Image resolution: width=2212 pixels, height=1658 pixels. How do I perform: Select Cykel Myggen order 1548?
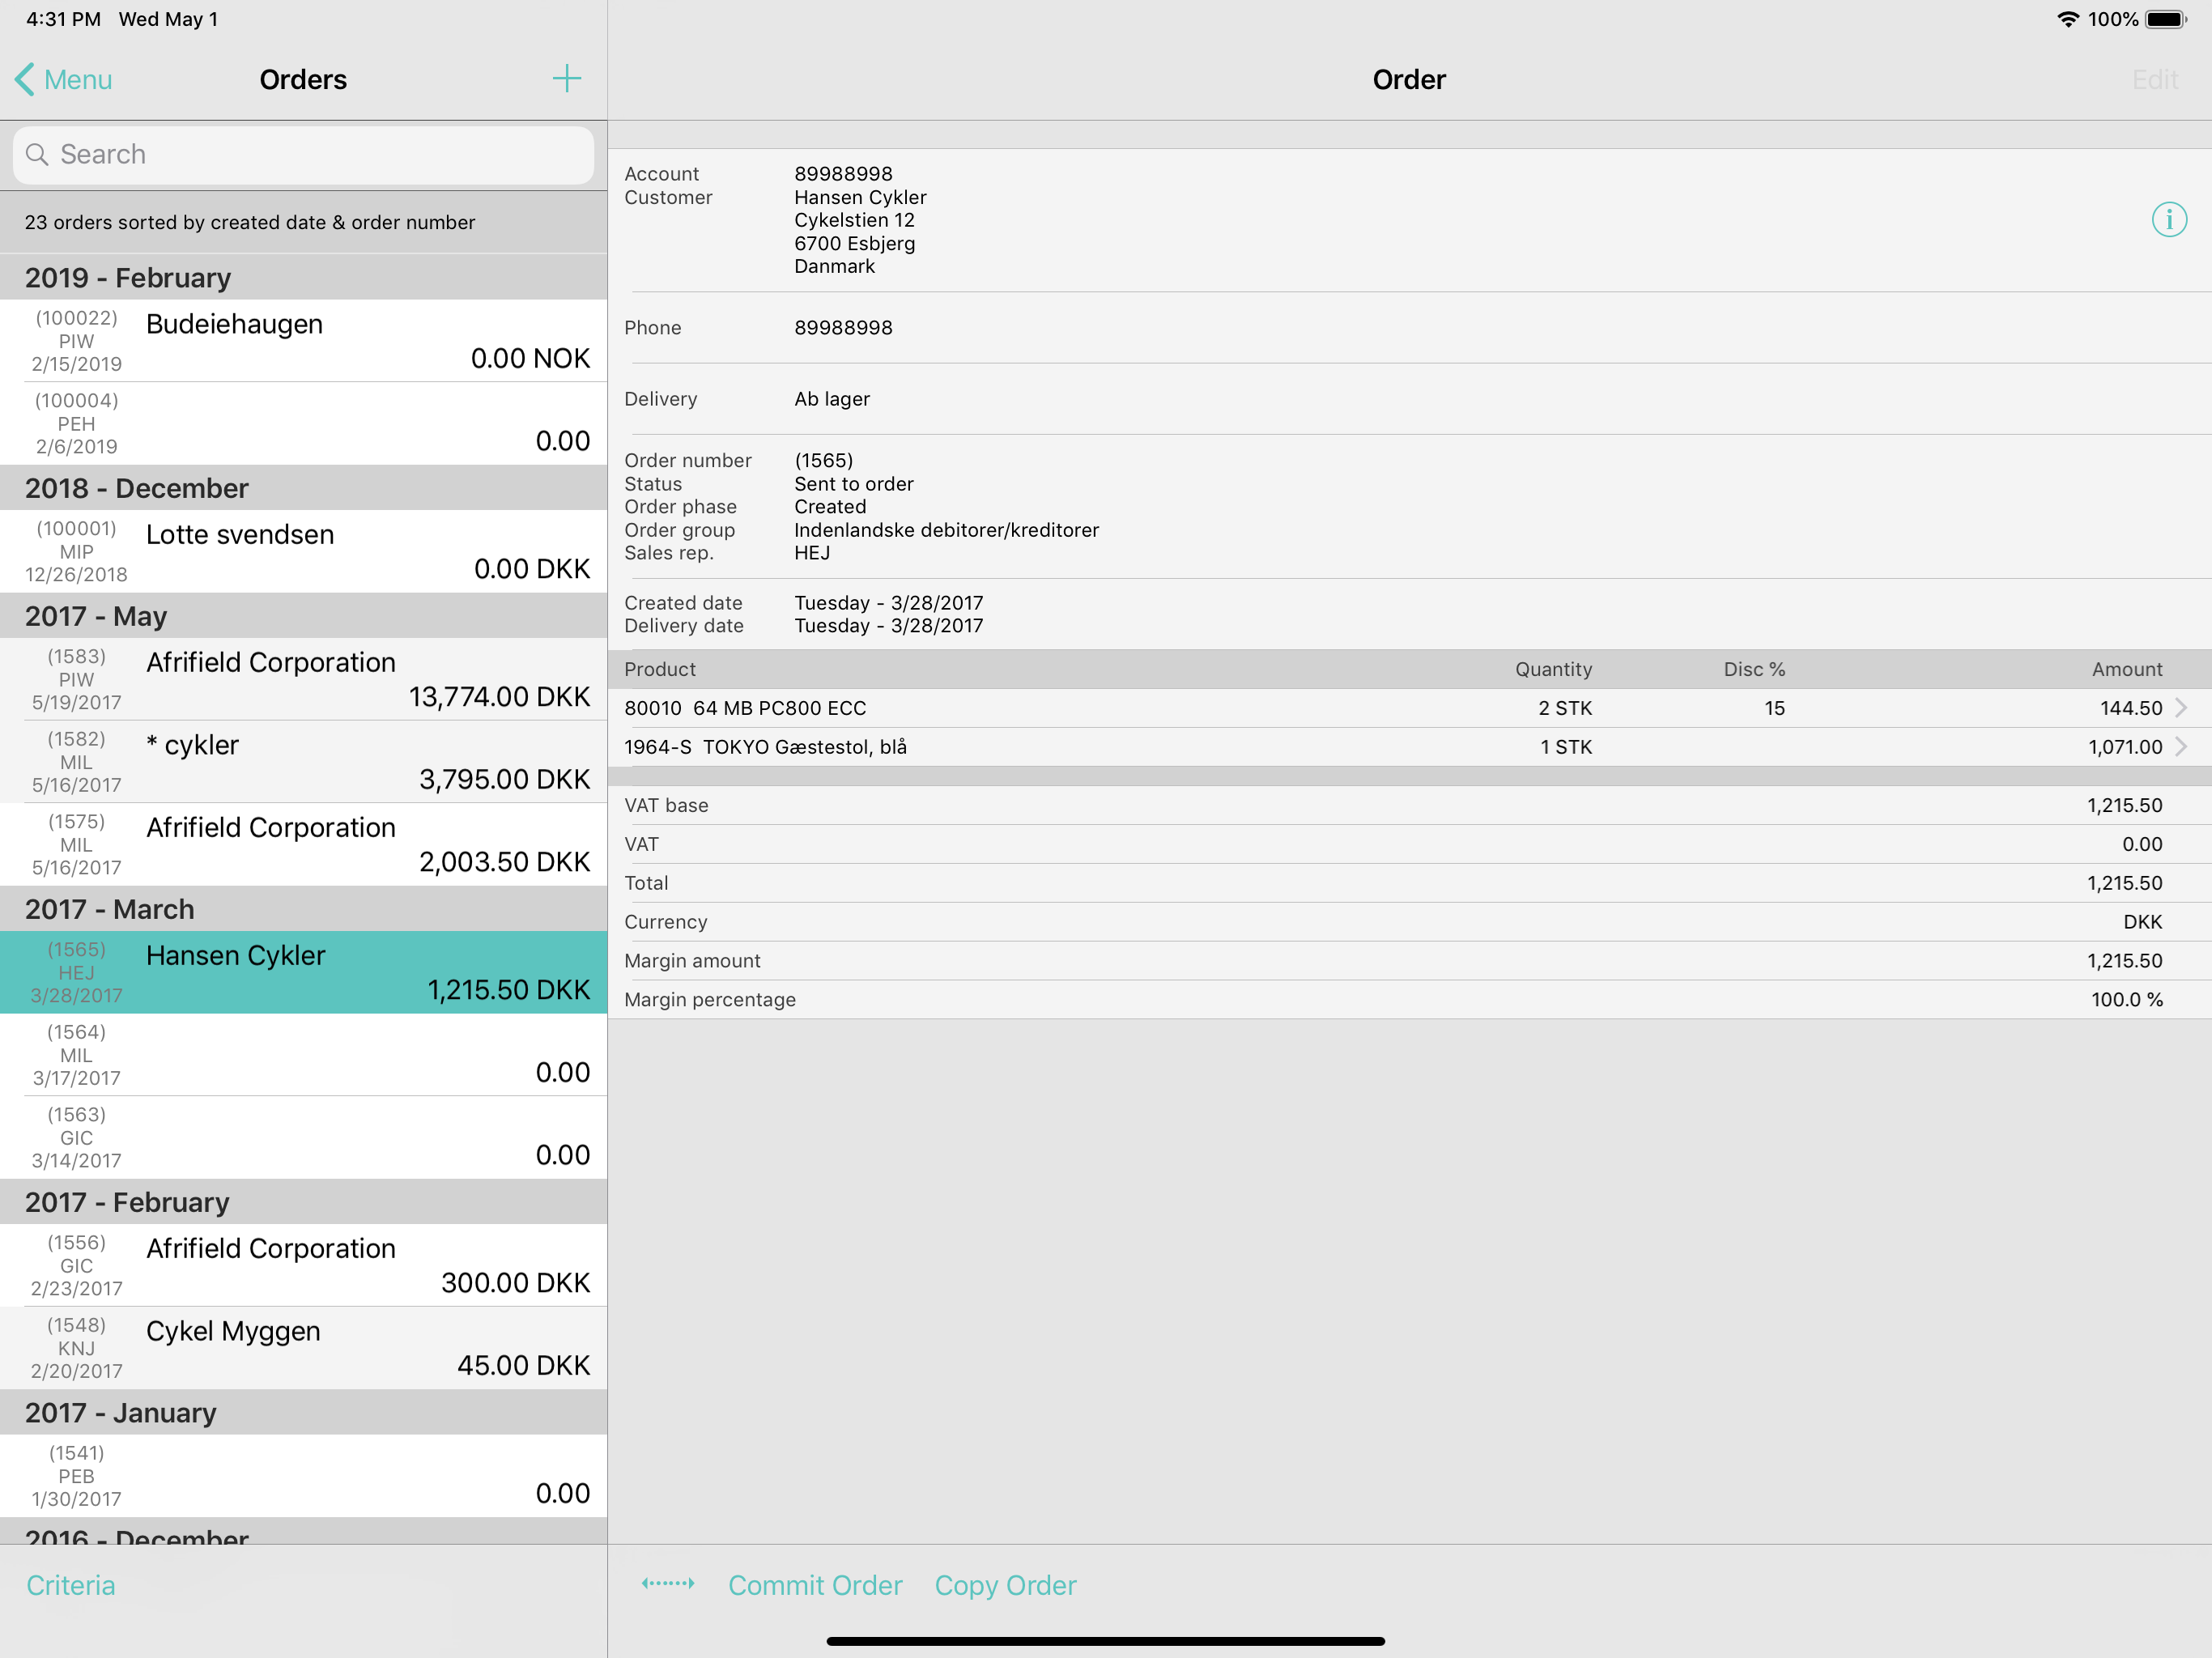[303, 1348]
